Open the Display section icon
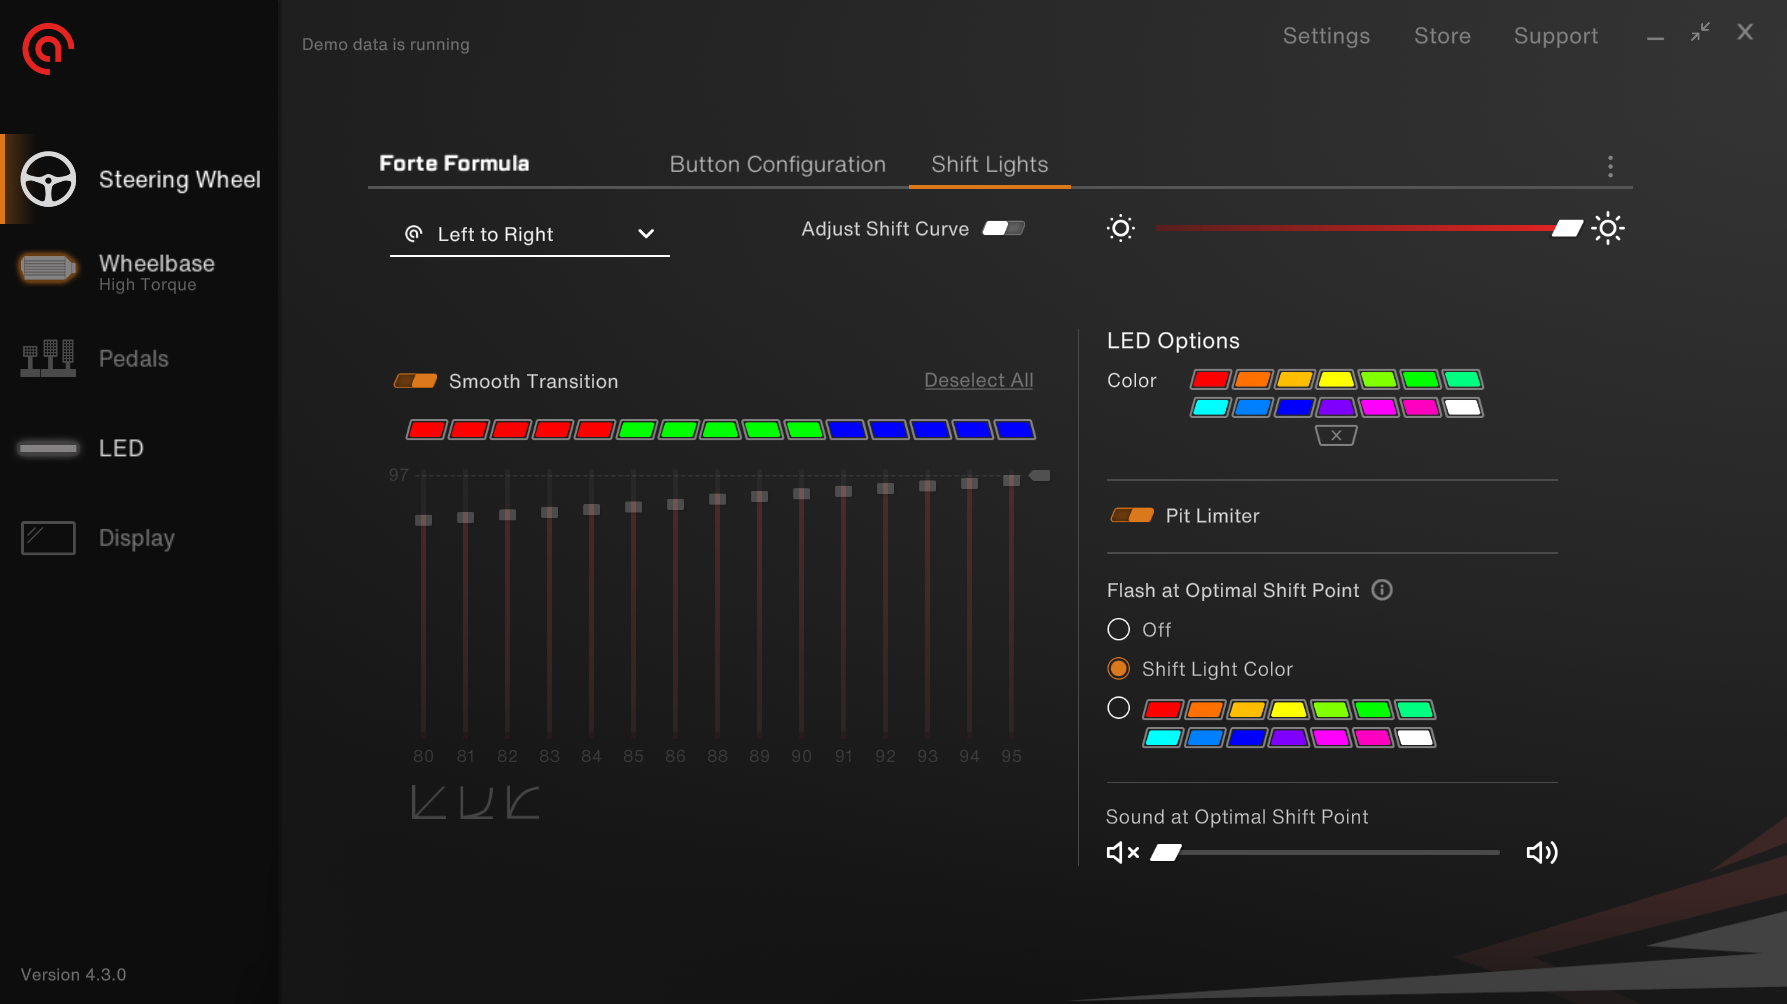 click(48, 538)
